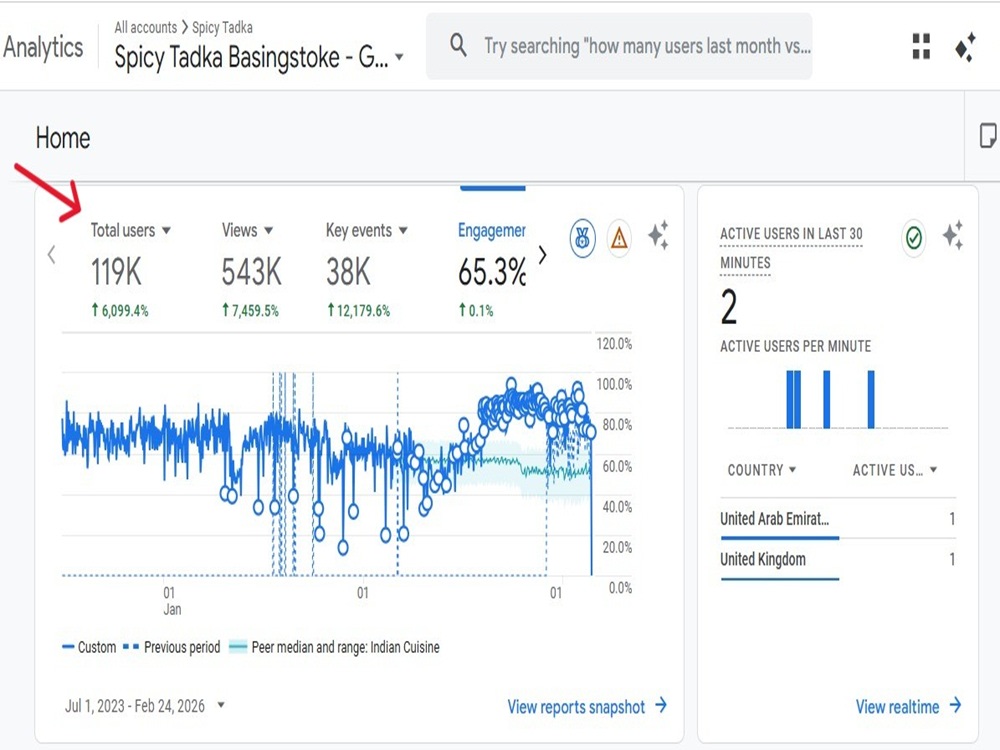1000x750 pixels.
Task: Click the 65.3% engagement value
Action: tap(492, 272)
